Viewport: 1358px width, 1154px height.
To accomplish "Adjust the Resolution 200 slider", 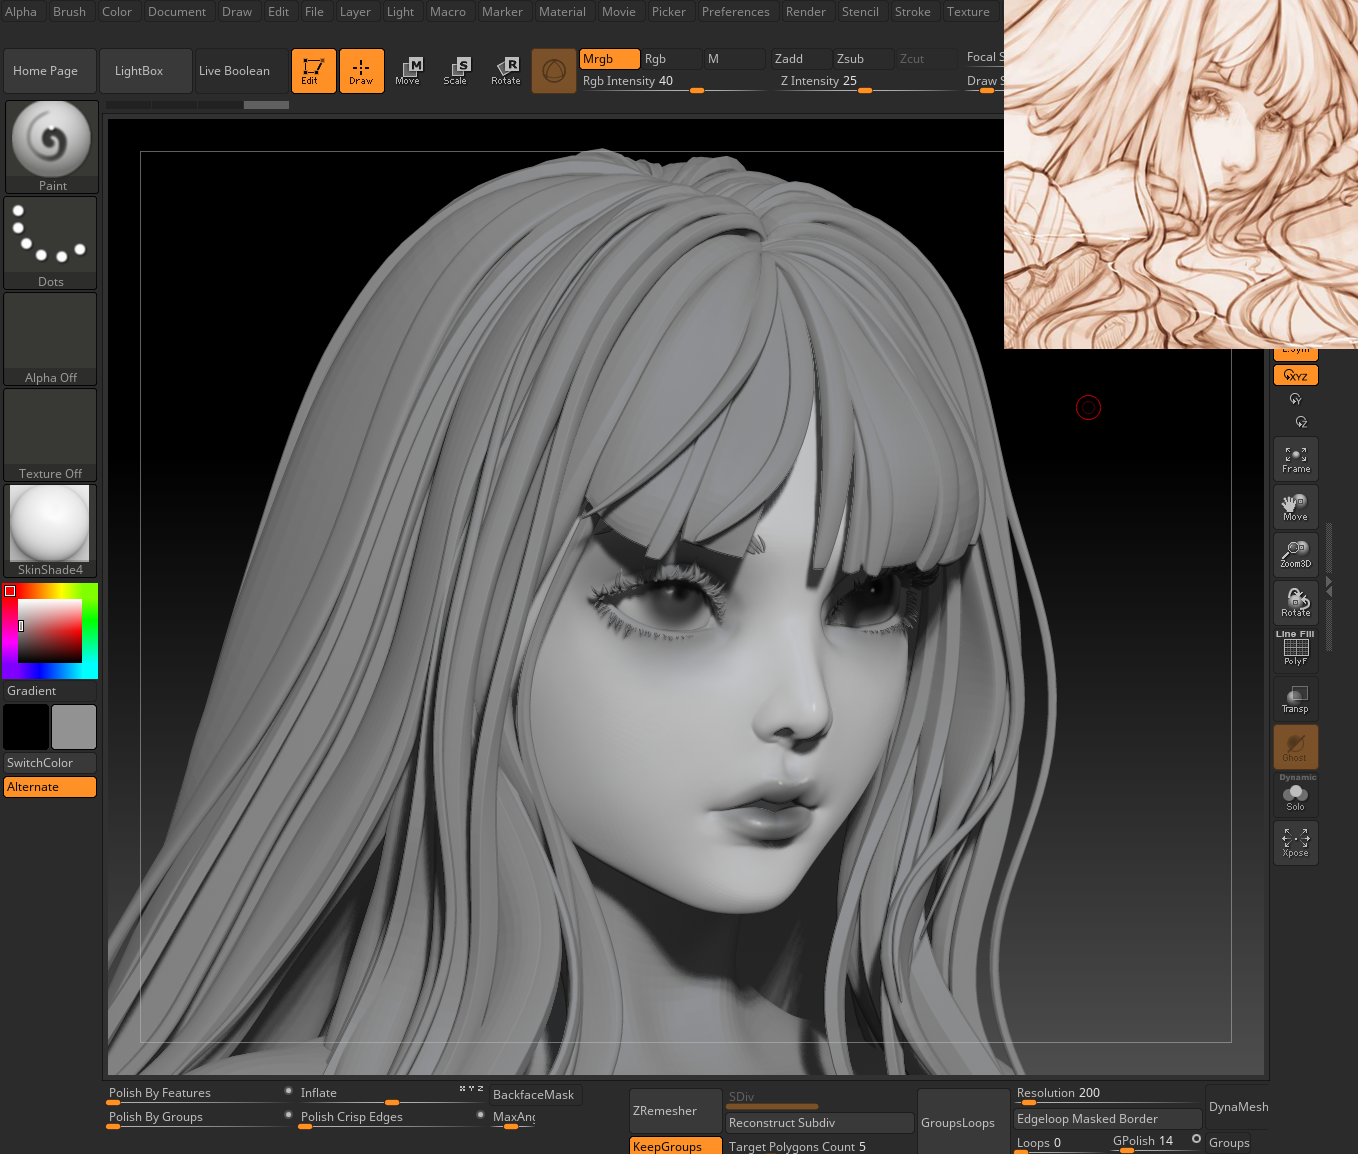I will click(x=1108, y=1095).
